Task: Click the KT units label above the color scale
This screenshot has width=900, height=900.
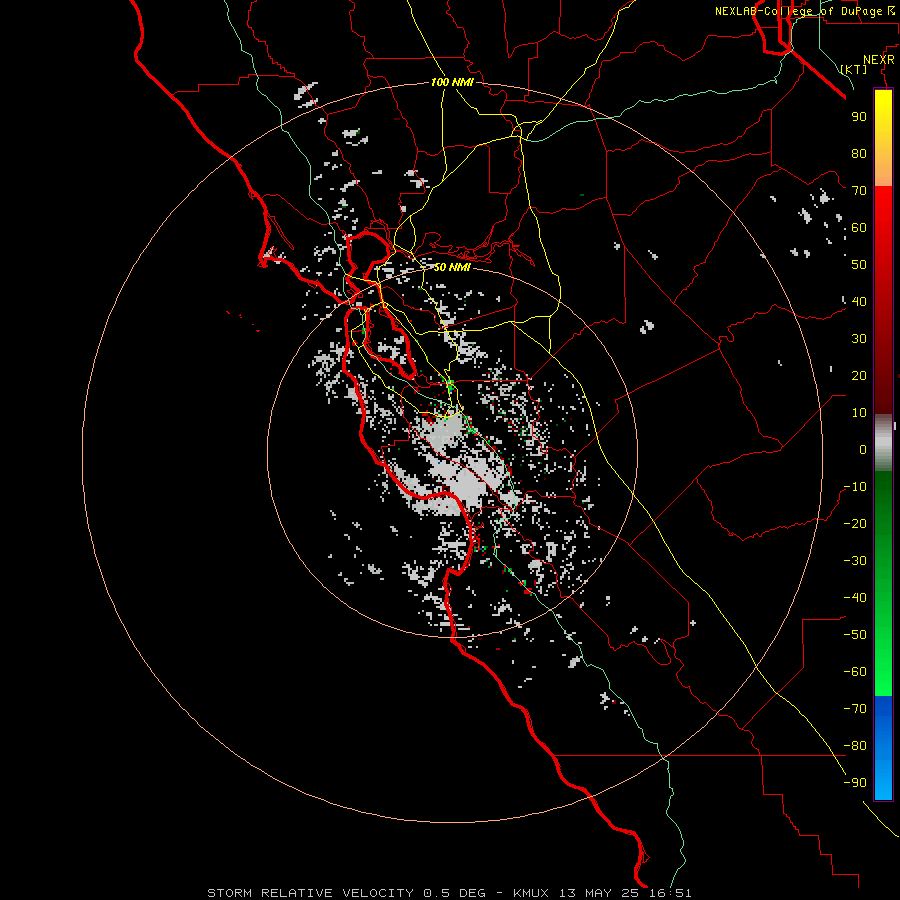Action: pyautogui.click(x=854, y=69)
